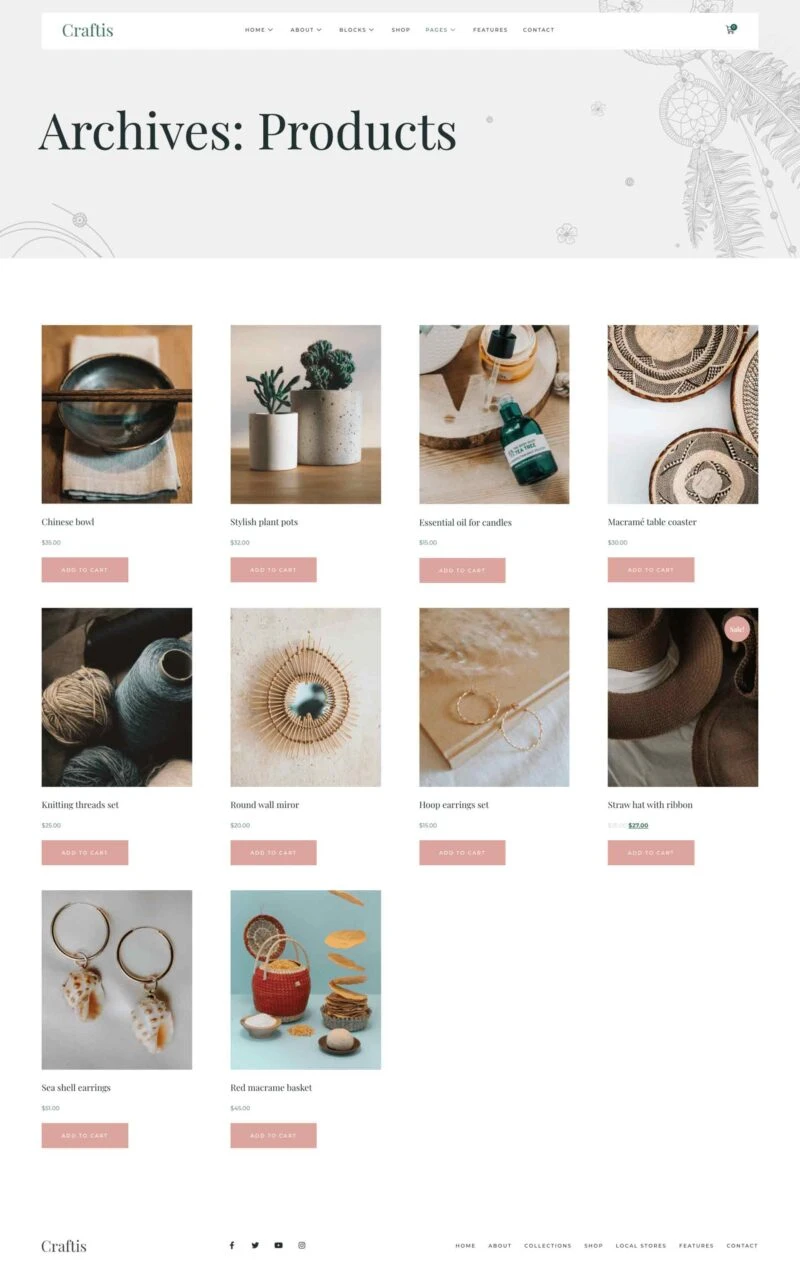The image size is (800, 1277).
Task: Open Essential oil for candles product title
Action: (x=465, y=522)
